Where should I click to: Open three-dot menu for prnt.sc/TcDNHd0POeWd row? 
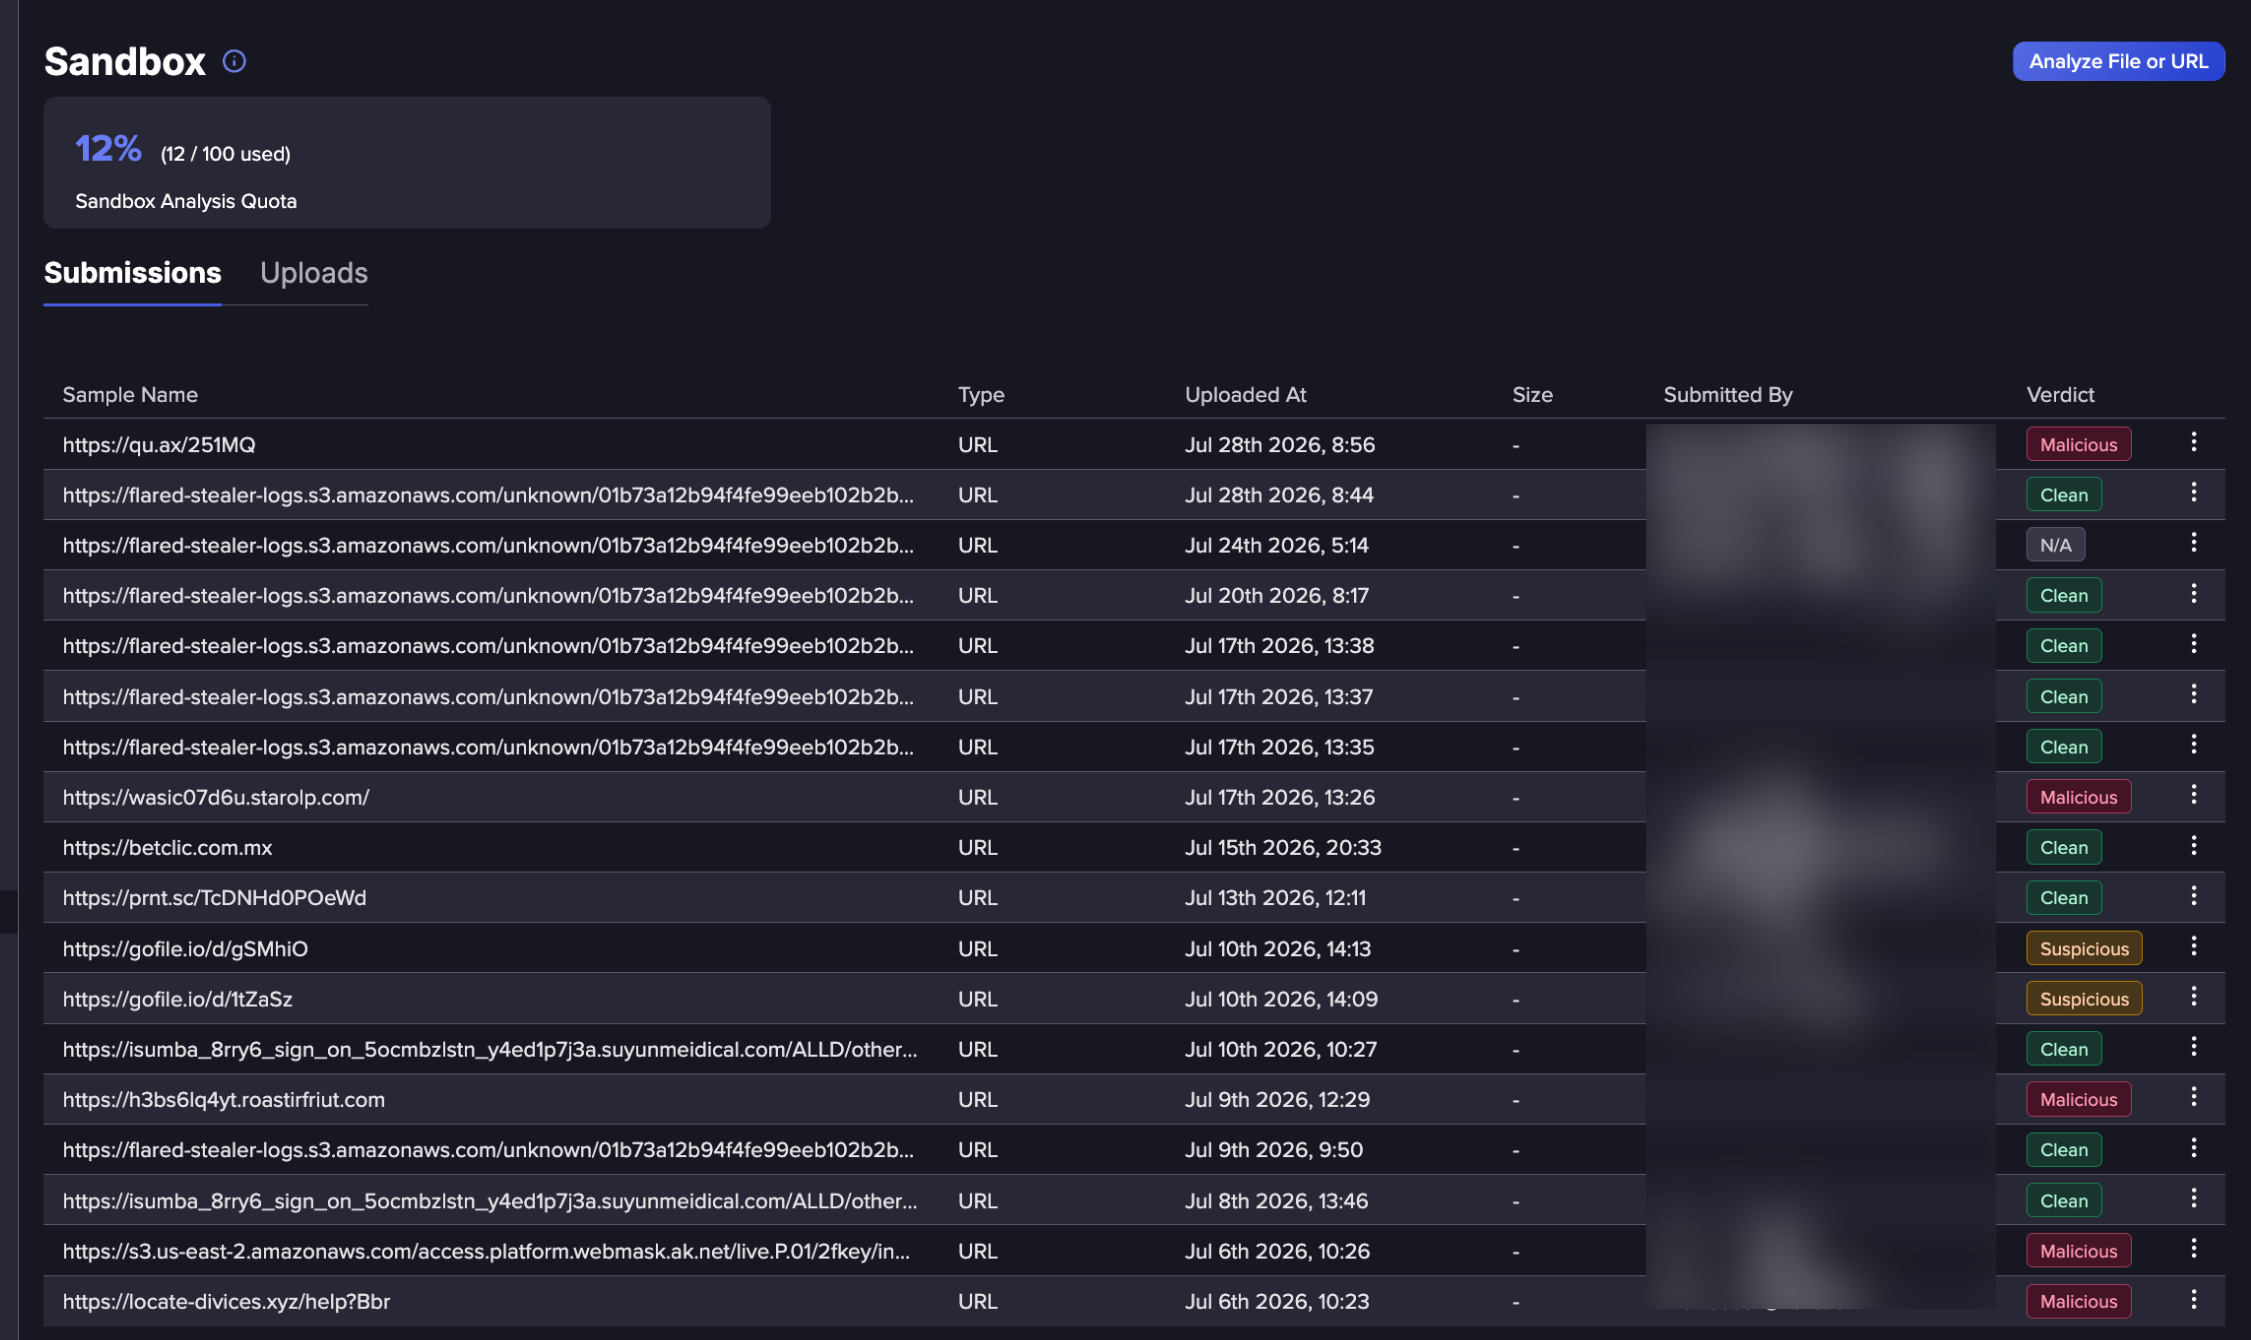(2193, 895)
